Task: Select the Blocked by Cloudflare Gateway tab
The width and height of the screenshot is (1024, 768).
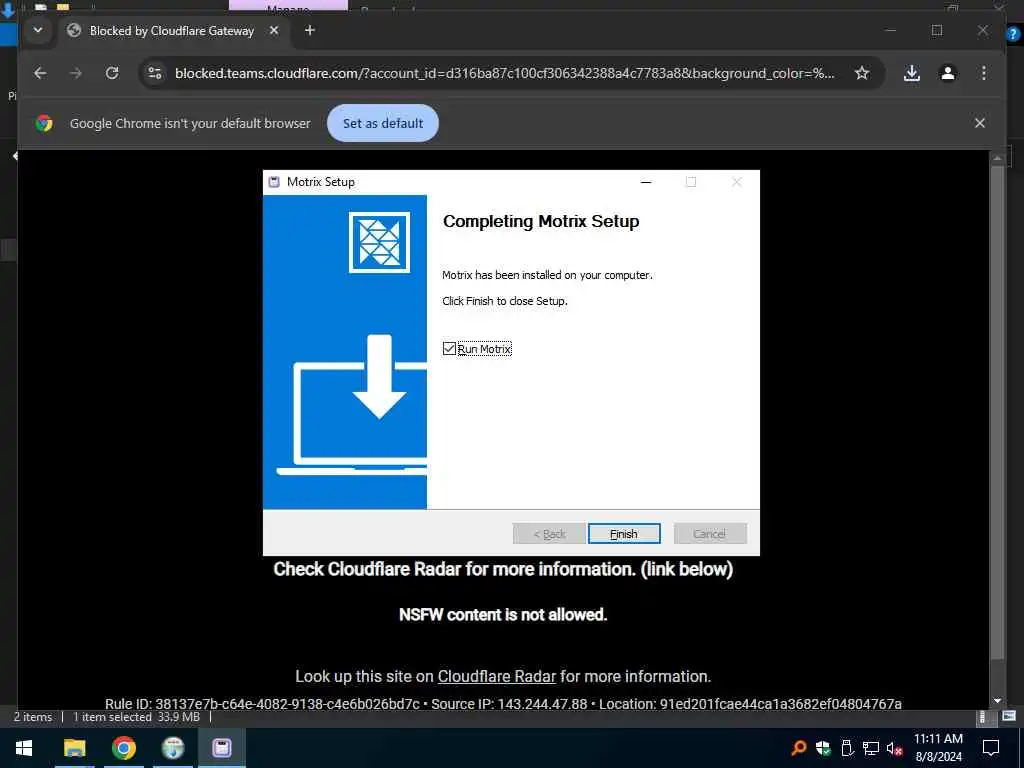Action: click(171, 31)
